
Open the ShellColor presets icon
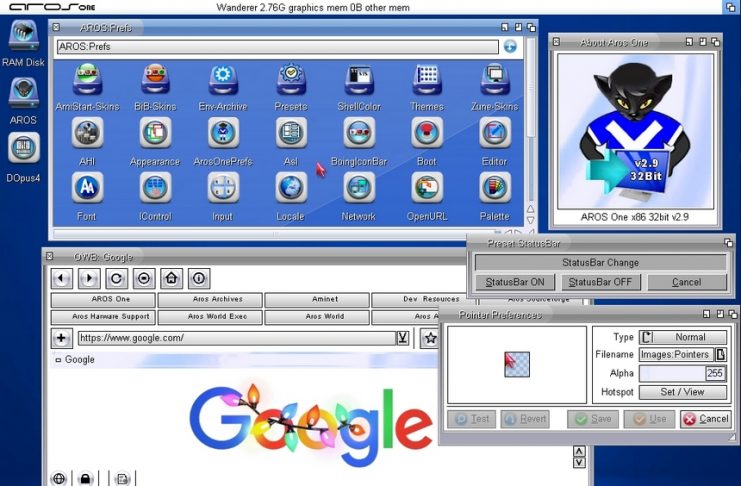click(x=358, y=81)
